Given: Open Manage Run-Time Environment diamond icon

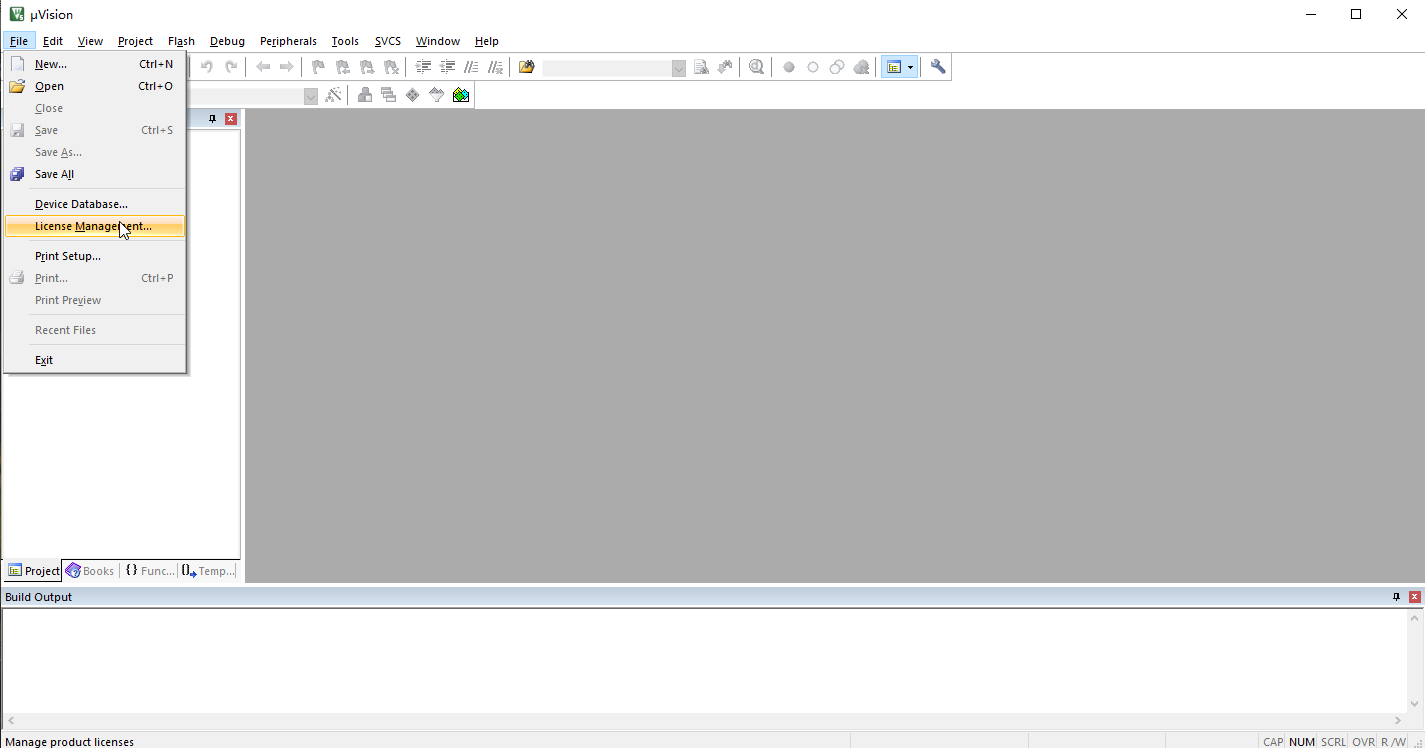Looking at the screenshot, I should tap(413, 95).
